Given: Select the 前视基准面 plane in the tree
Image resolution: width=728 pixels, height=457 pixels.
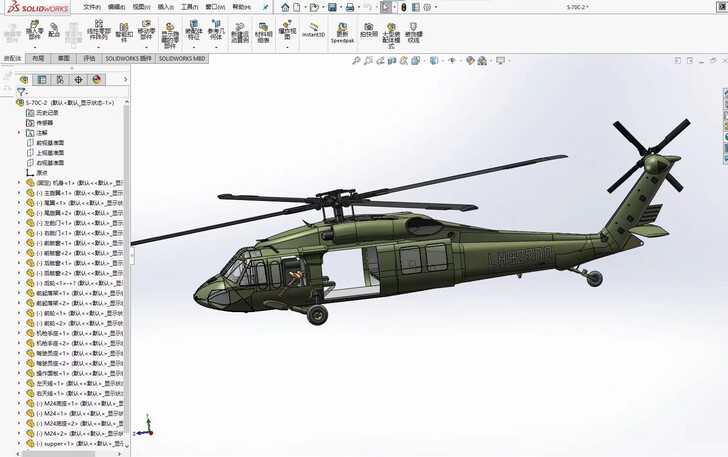Looking at the screenshot, I should point(50,142).
